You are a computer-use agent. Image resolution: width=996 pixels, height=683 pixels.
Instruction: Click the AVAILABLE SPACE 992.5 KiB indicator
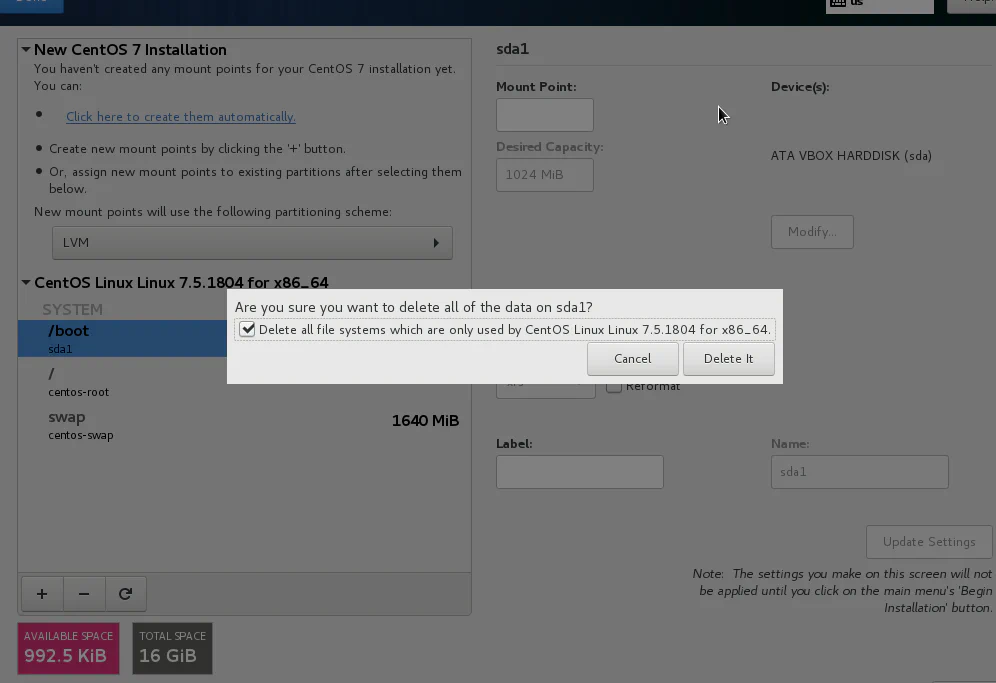pyautogui.click(x=69, y=648)
